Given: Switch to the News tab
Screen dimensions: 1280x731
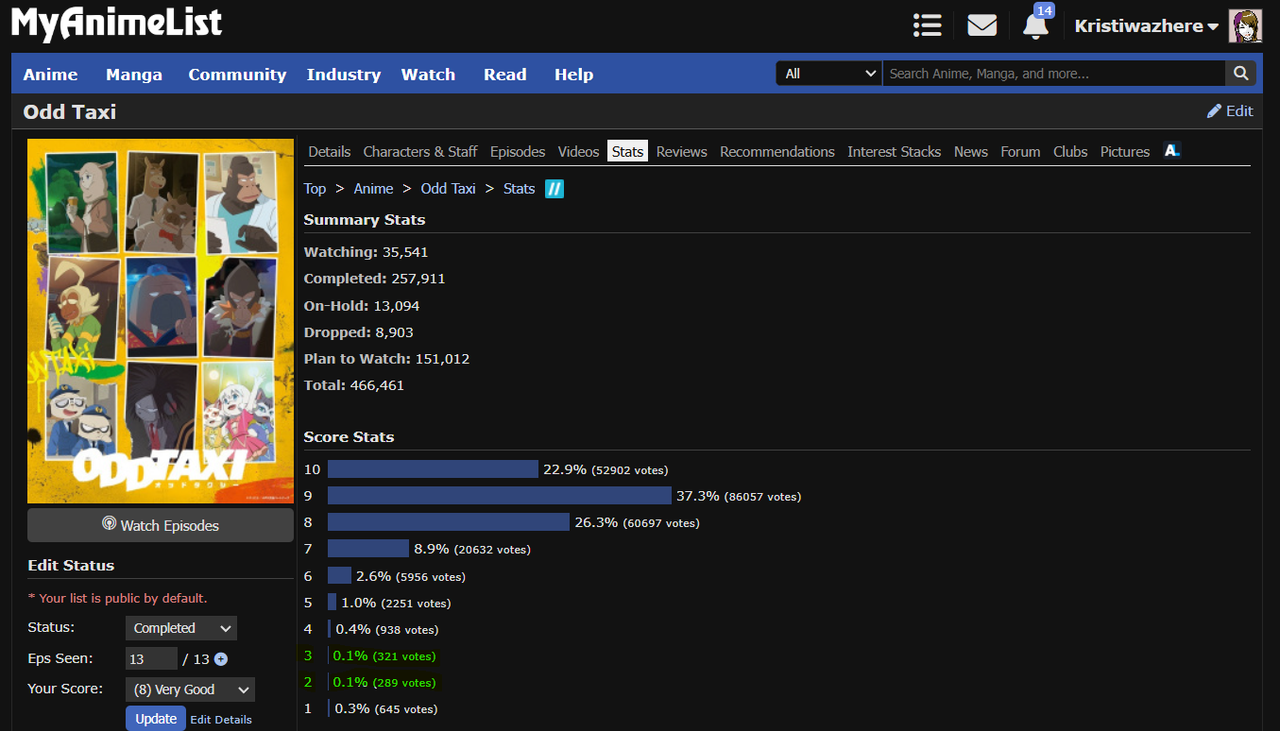Looking at the screenshot, I should (971, 151).
